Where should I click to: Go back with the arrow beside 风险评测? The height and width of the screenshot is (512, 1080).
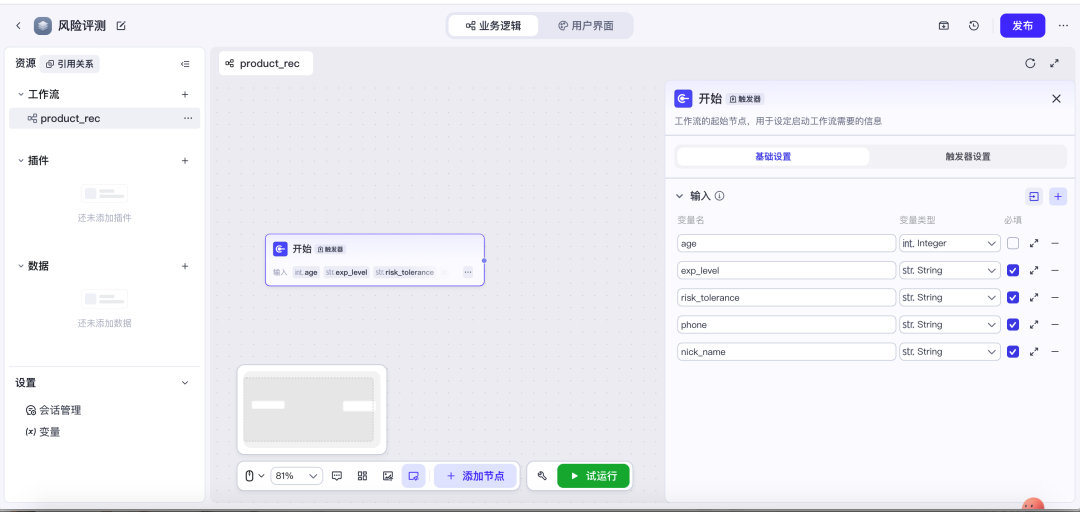tap(19, 26)
